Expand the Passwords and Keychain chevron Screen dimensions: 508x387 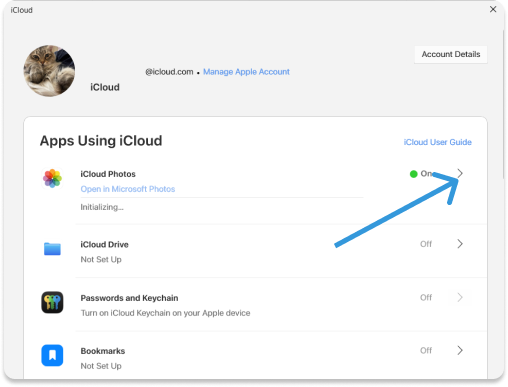[x=460, y=297]
